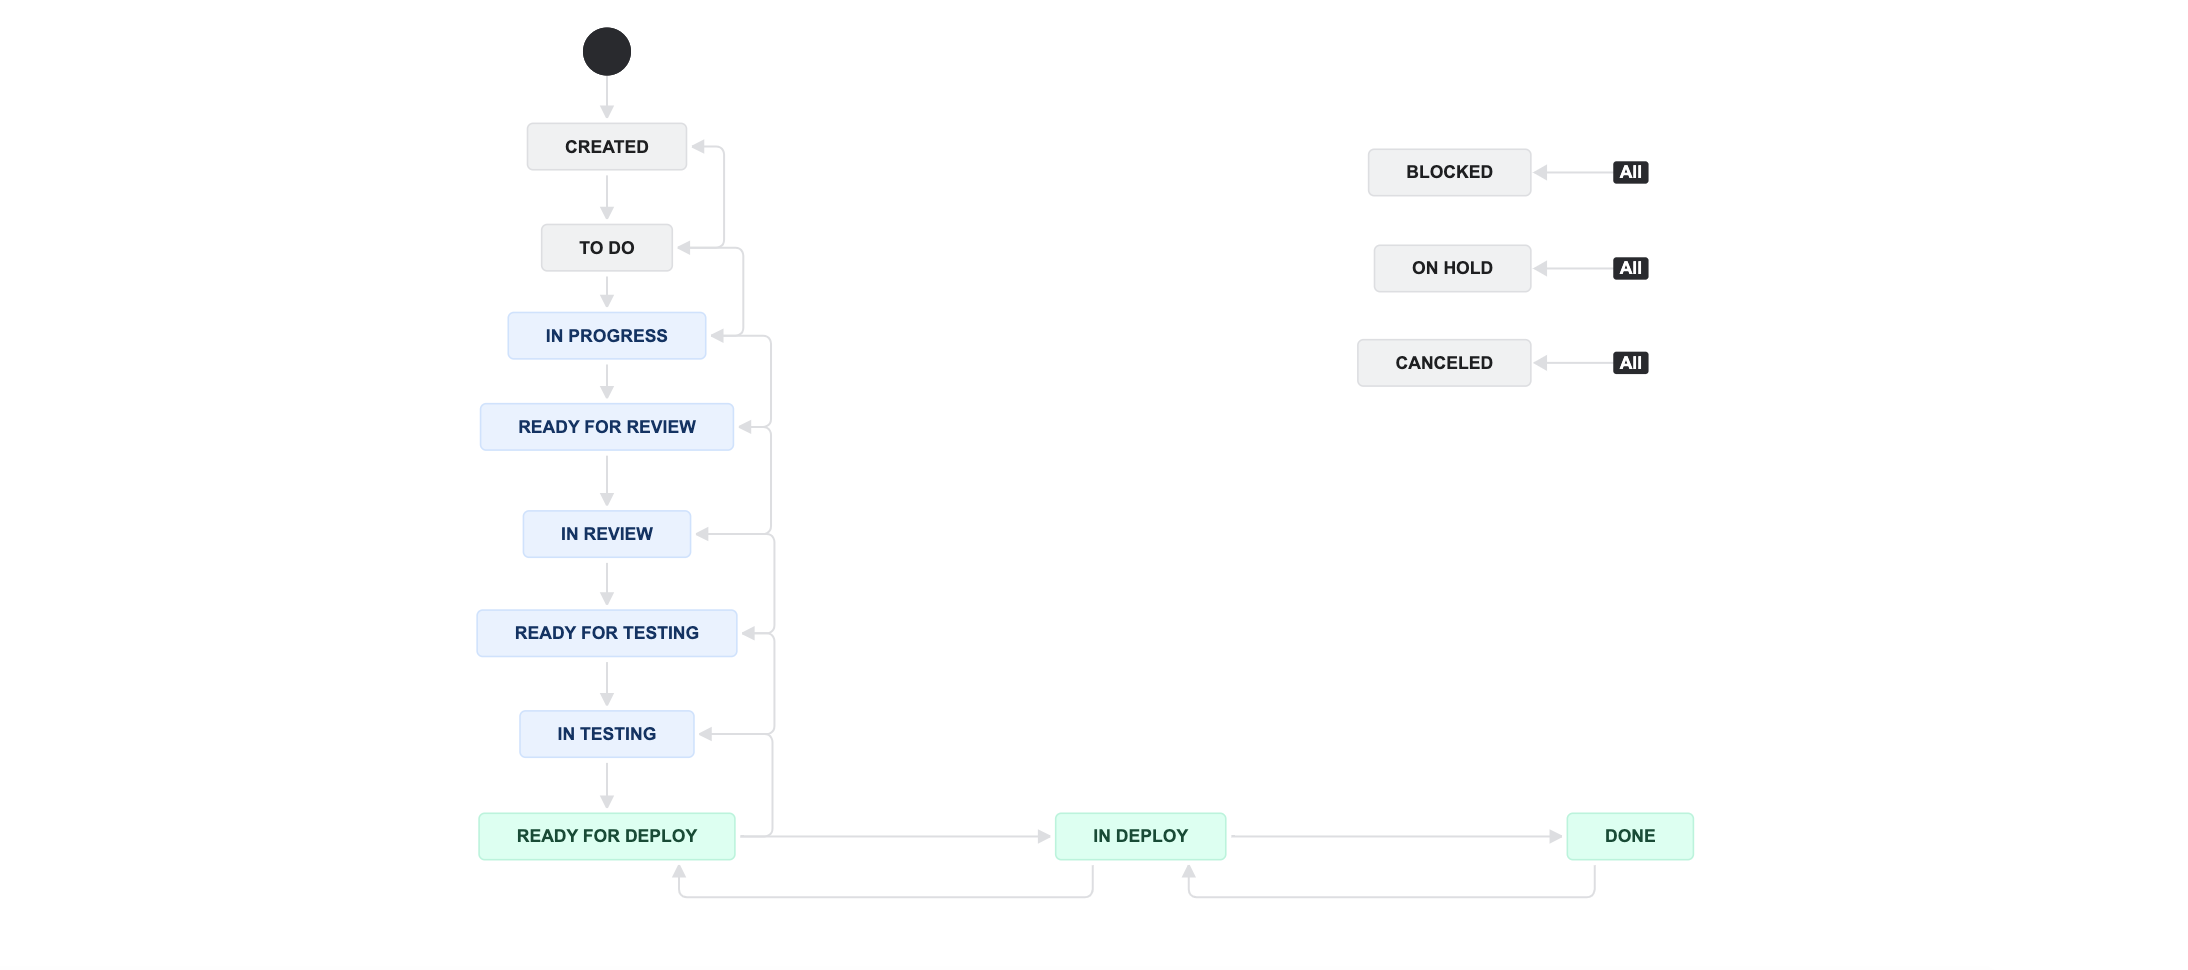Click the All badge next to BLOCKED
Image resolution: width=2188 pixels, height=970 pixels.
[x=1630, y=173]
